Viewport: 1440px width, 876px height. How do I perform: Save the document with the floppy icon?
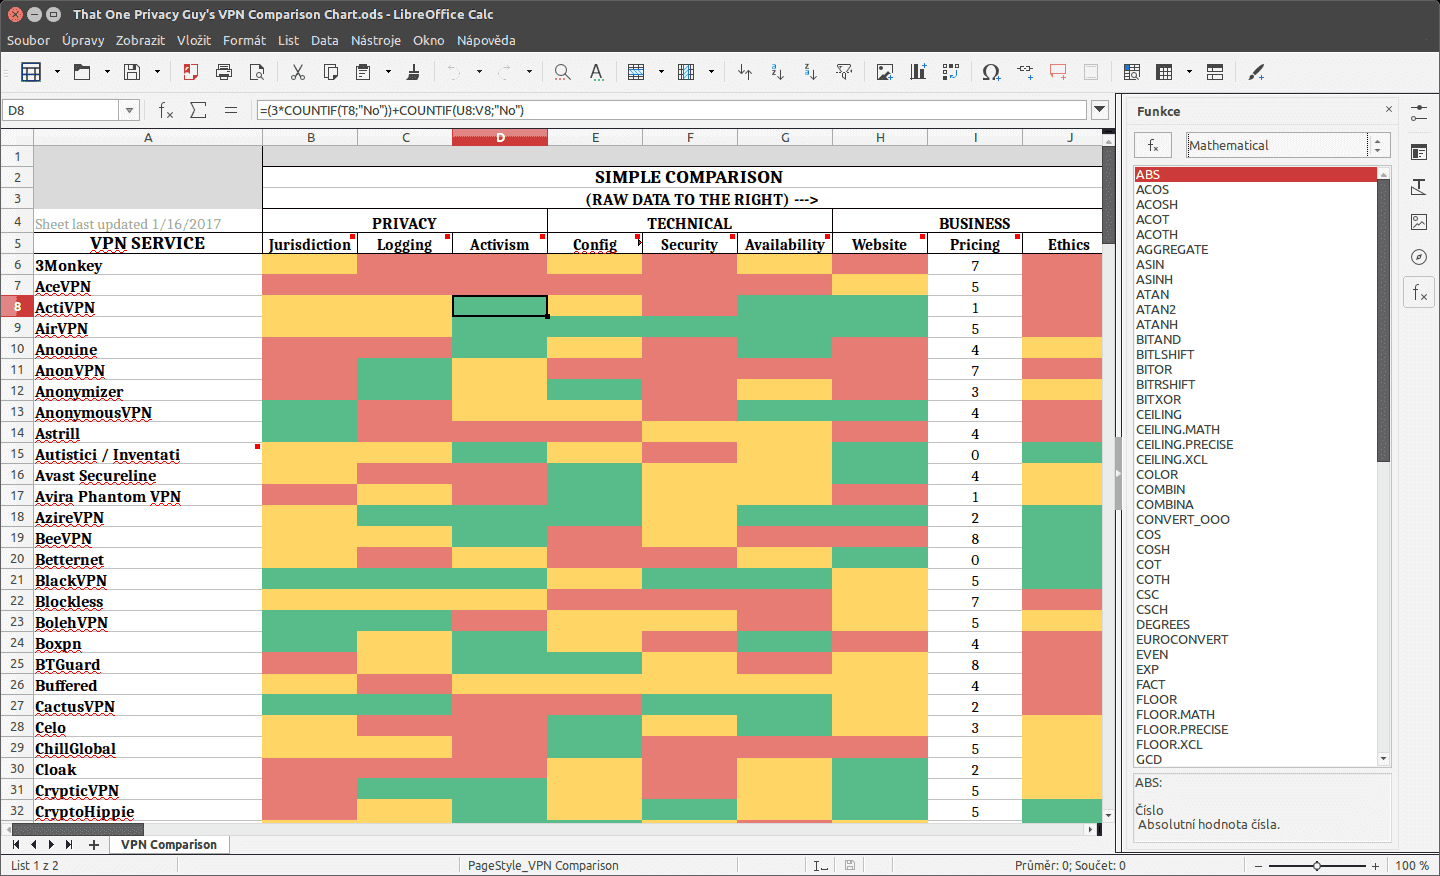coord(132,72)
